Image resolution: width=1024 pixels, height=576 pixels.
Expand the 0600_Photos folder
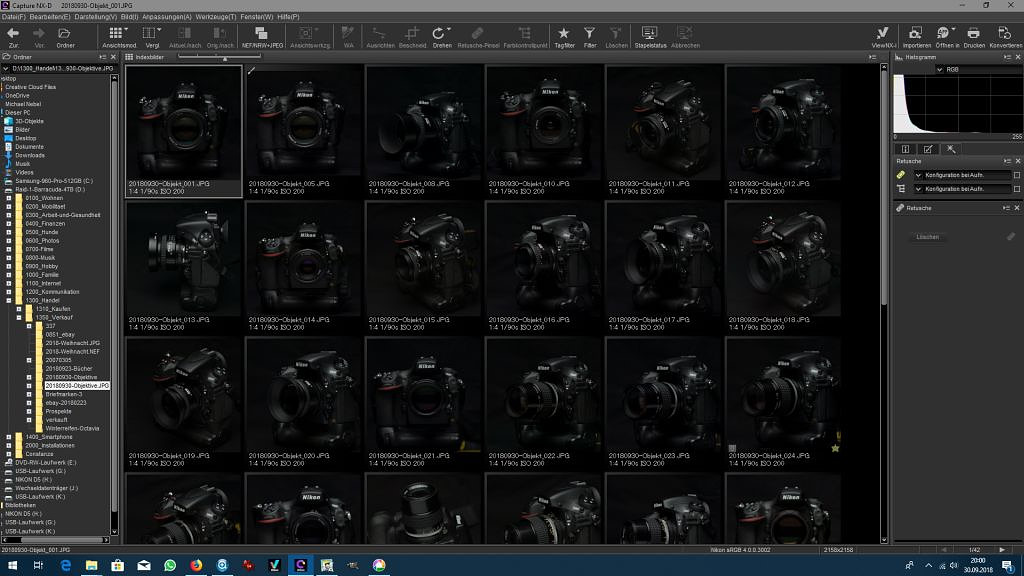9,240
